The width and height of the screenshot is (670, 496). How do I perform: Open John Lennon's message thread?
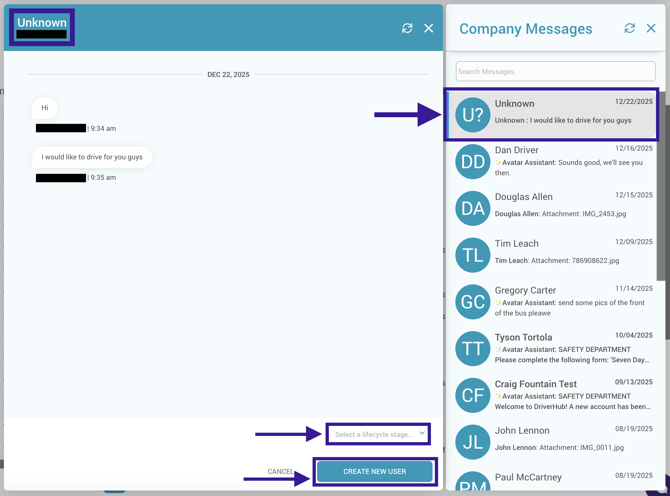[572, 438]
